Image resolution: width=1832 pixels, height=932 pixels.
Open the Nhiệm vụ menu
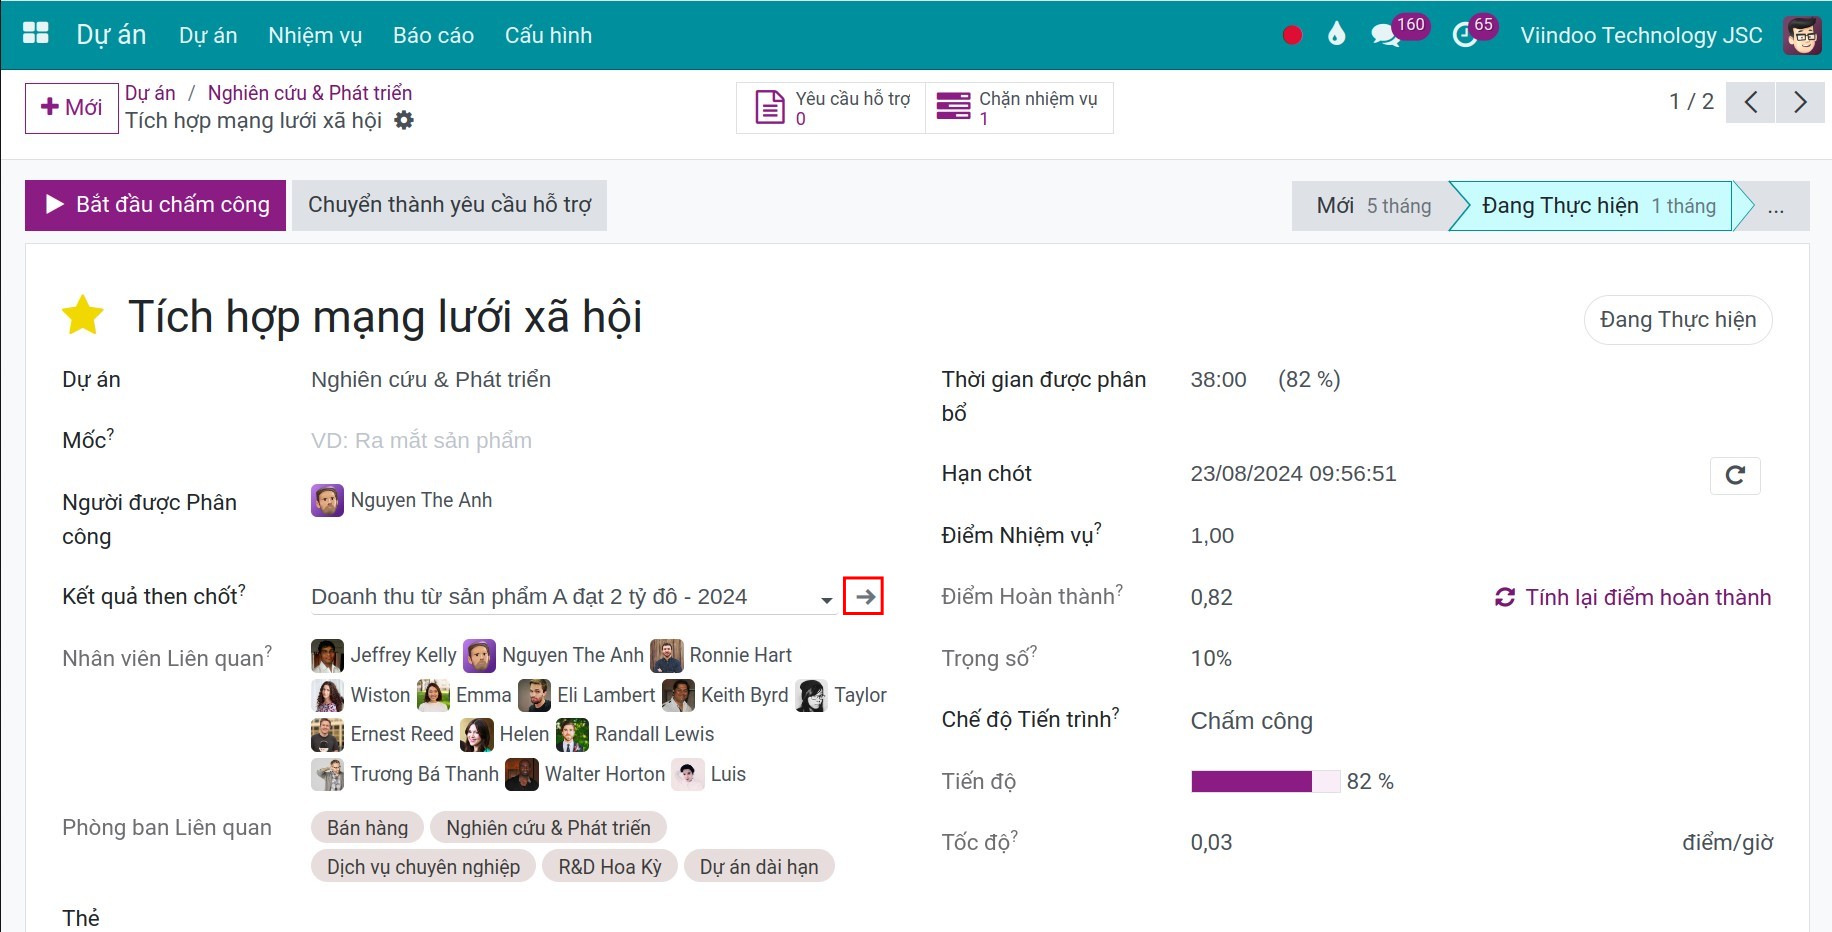[x=315, y=35]
